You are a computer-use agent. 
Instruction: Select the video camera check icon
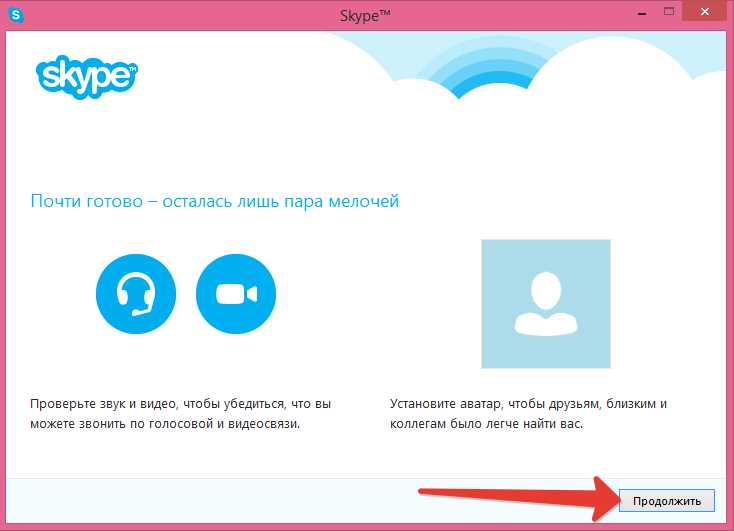coord(236,294)
